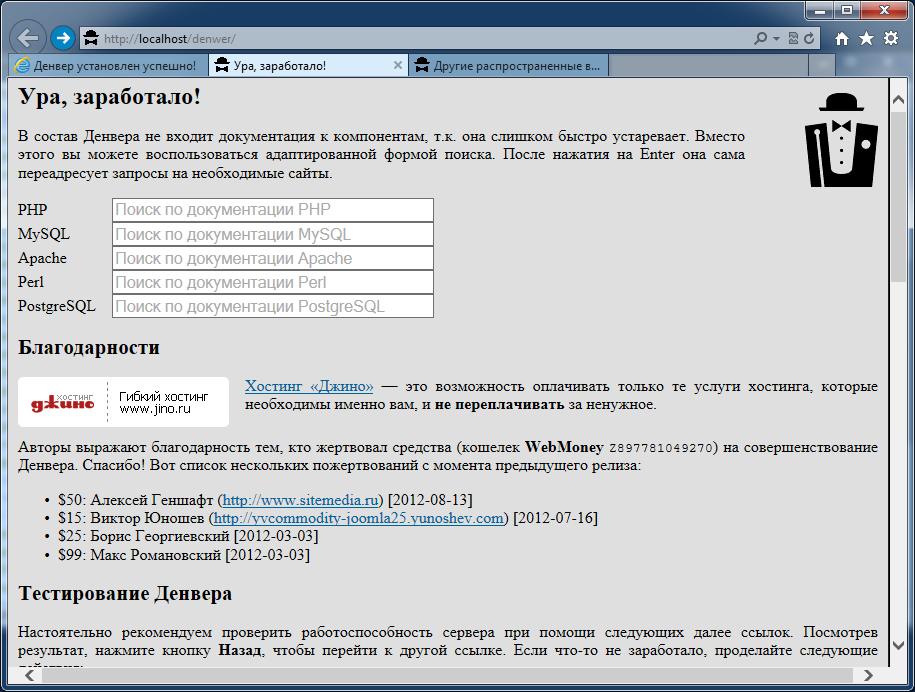Open the 'Хостинг «Джино»' link

[x=309, y=386]
